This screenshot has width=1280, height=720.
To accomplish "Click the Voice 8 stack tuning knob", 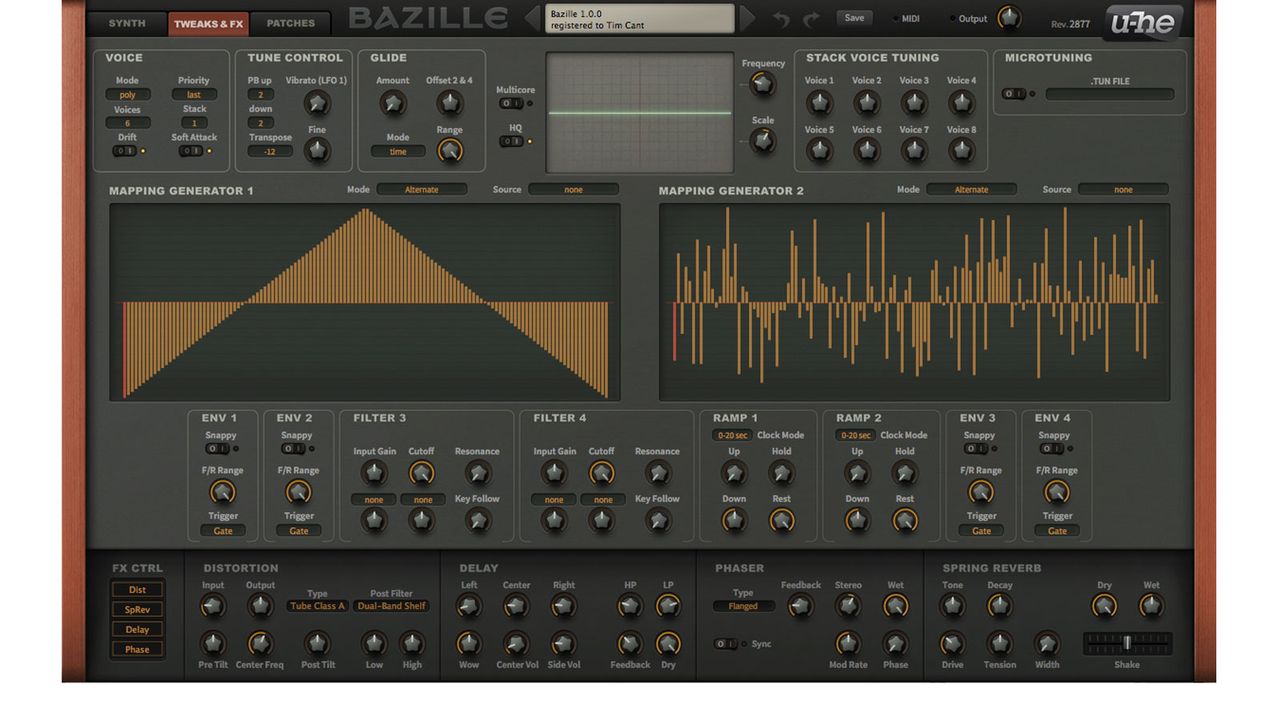I will click(961, 151).
